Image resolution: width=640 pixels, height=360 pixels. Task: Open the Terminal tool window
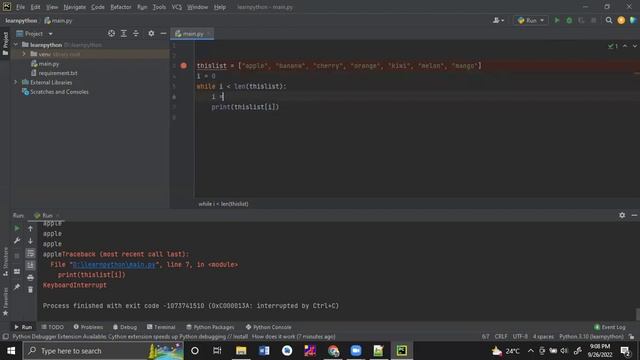tap(161, 327)
